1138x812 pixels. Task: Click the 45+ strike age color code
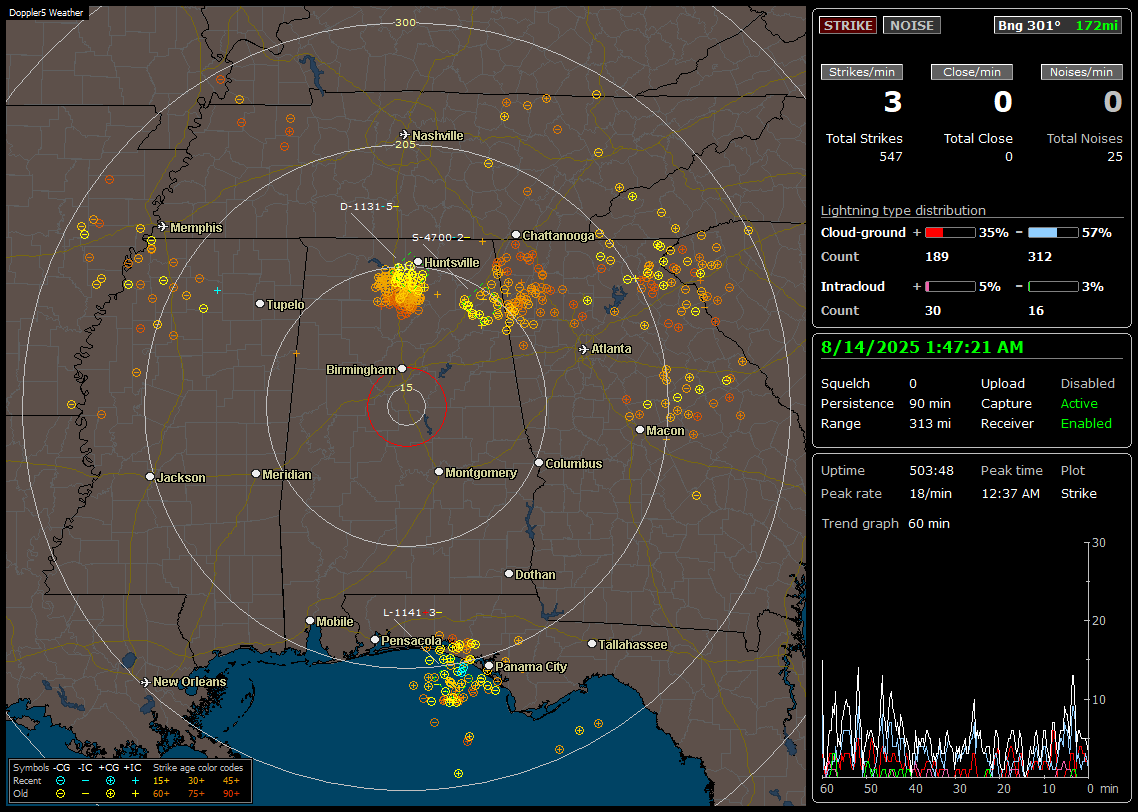(231, 781)
